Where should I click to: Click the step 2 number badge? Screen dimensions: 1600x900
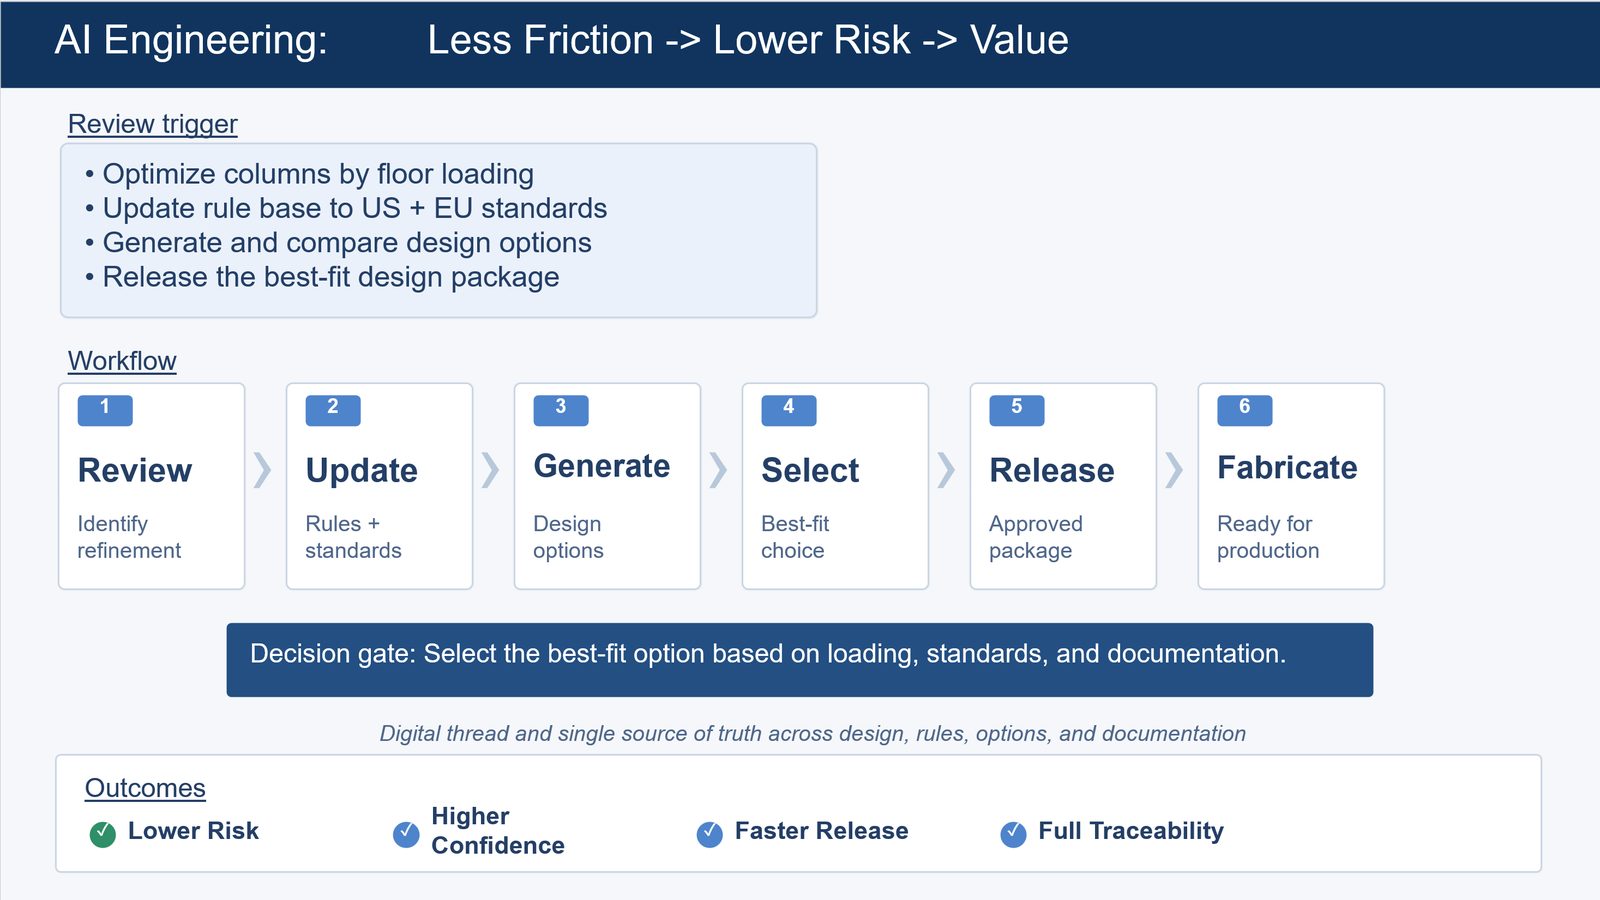coord(333,410)
